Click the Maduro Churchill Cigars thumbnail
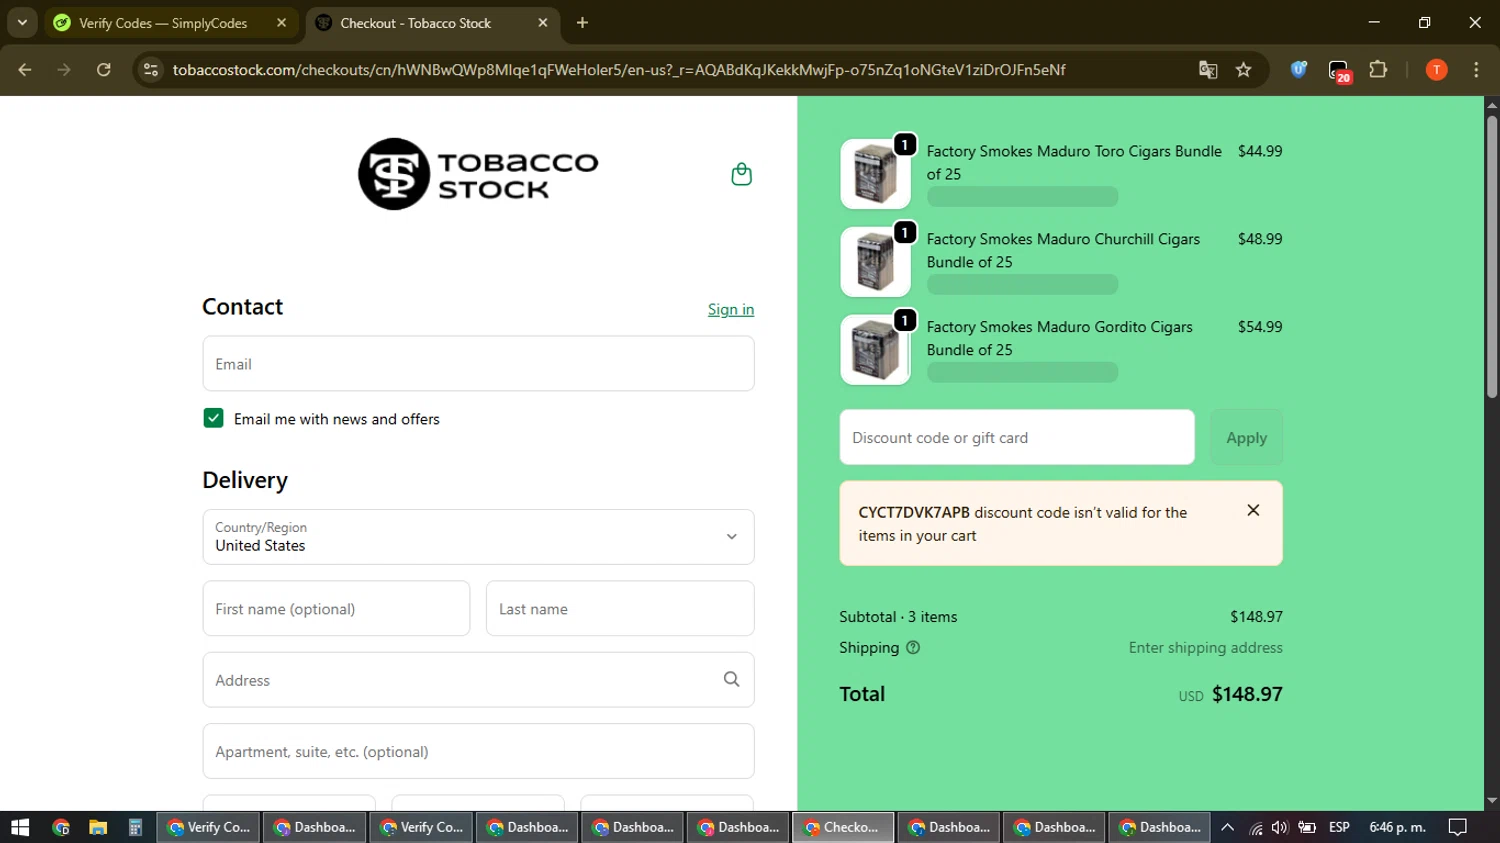 pos(875,262)
